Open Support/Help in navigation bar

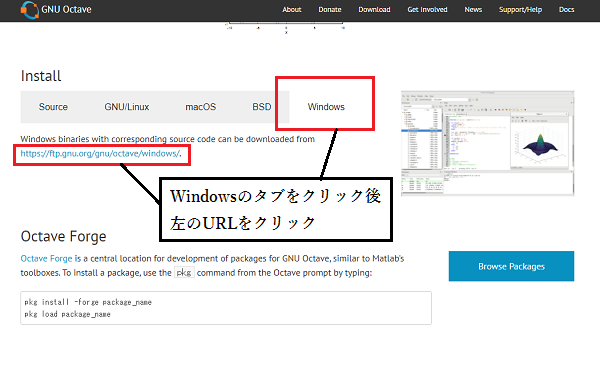[x=520, y=10]
